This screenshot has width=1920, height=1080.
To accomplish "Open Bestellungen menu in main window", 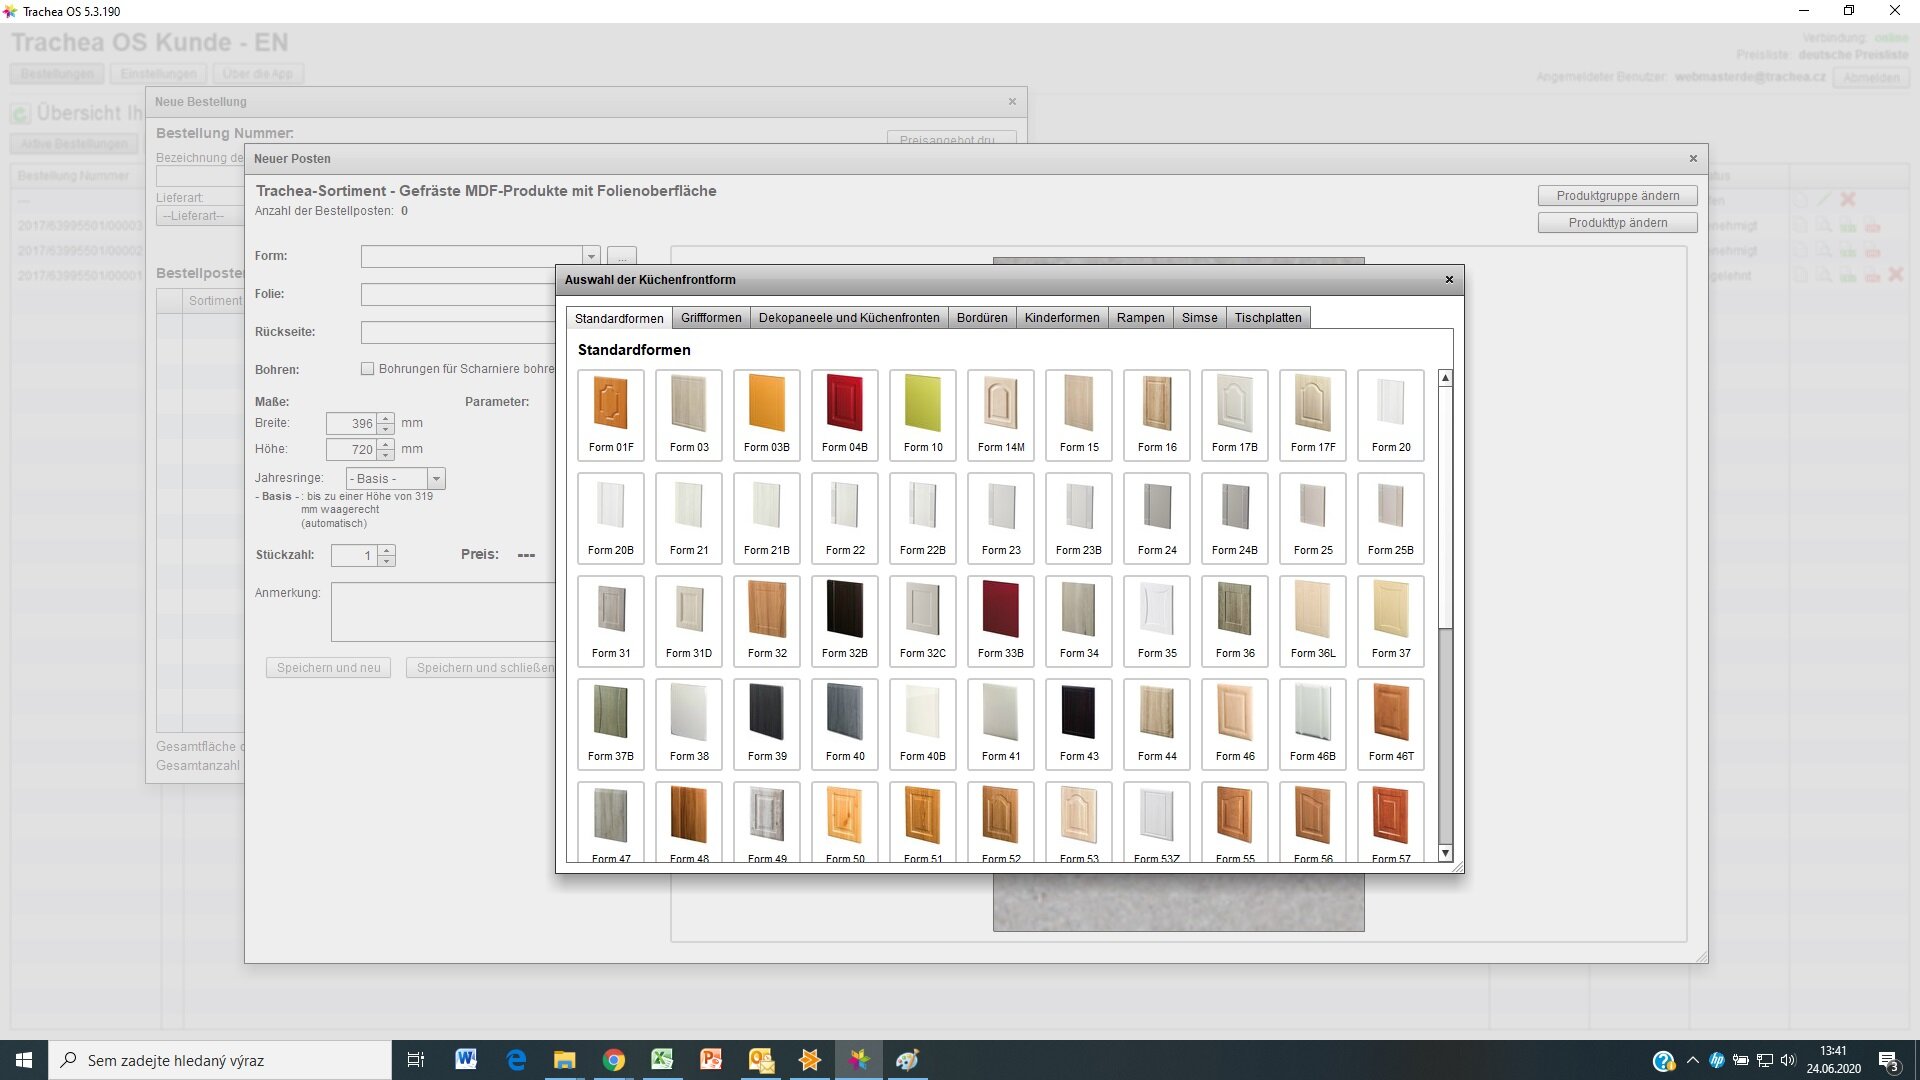I will pyautogui.click(x=57, y=74).
